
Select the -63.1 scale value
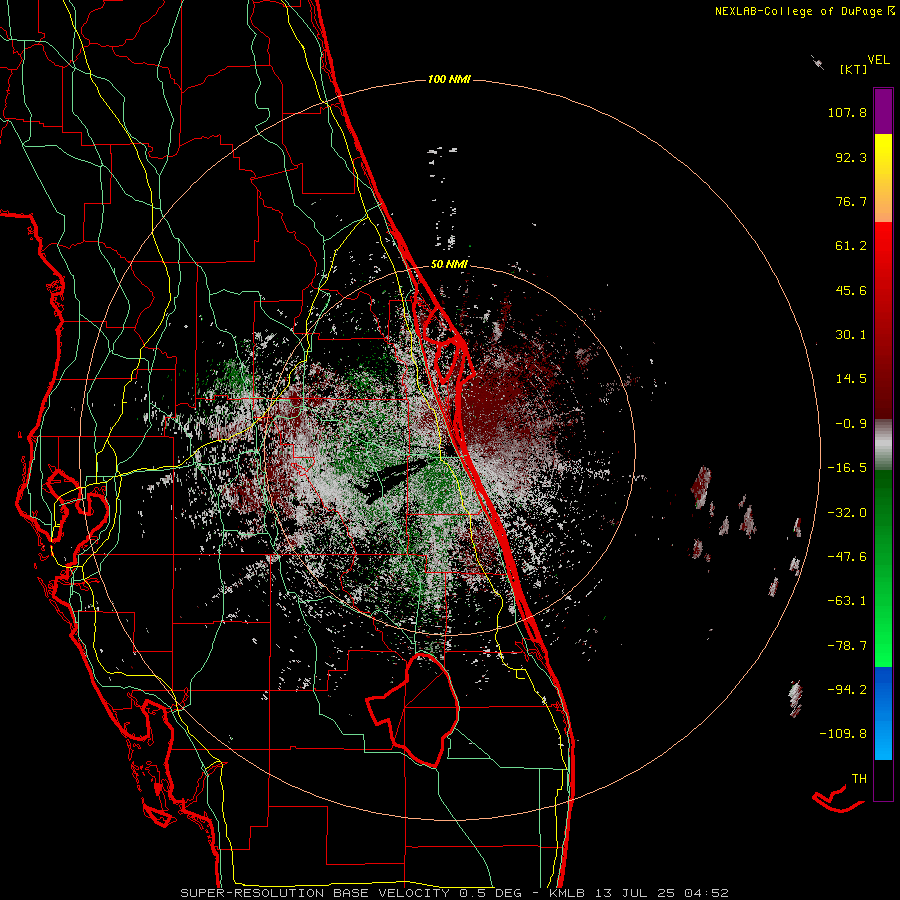point(847,601)
